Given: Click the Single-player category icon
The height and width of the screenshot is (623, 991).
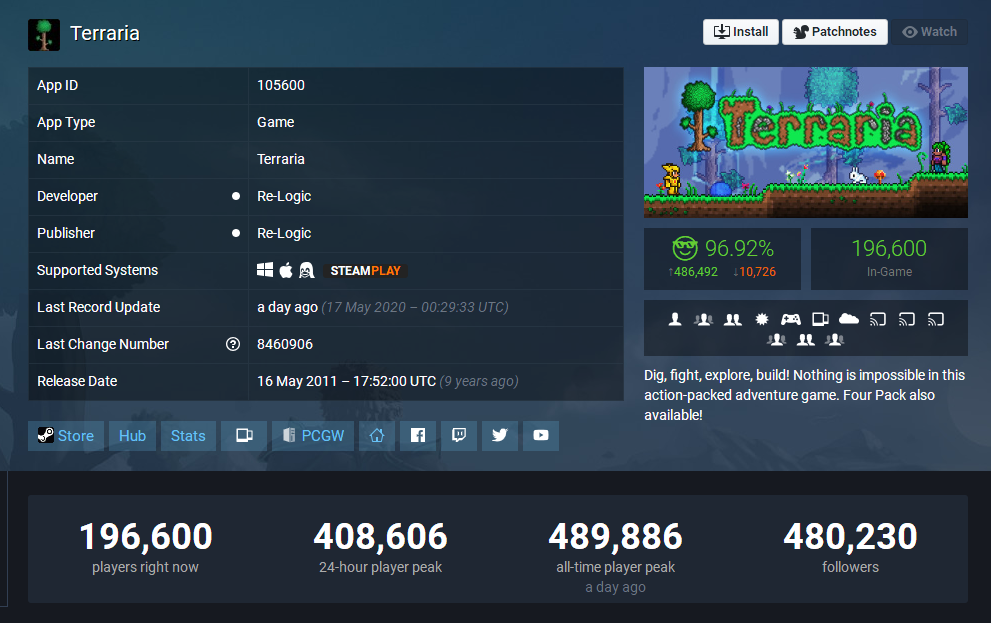Looking at the screenshot, I should coord(675,319).
